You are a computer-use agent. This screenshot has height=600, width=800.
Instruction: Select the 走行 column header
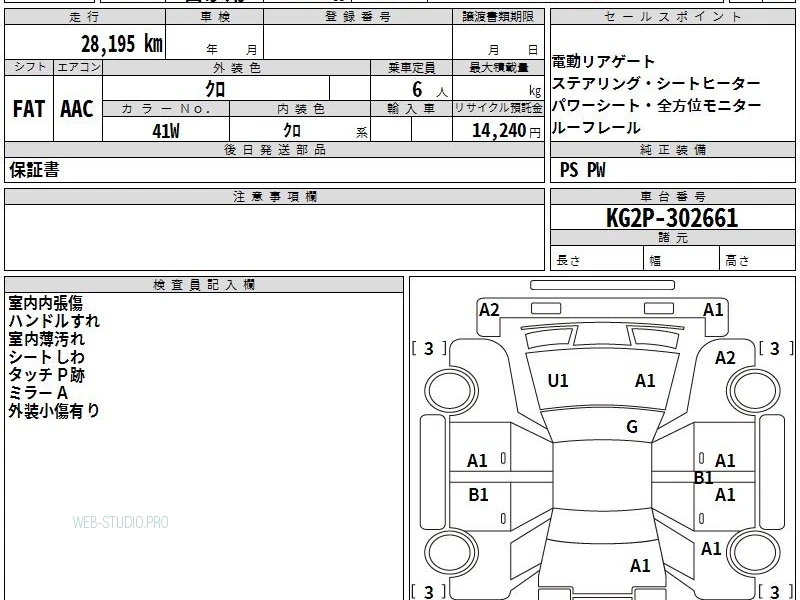85,17
